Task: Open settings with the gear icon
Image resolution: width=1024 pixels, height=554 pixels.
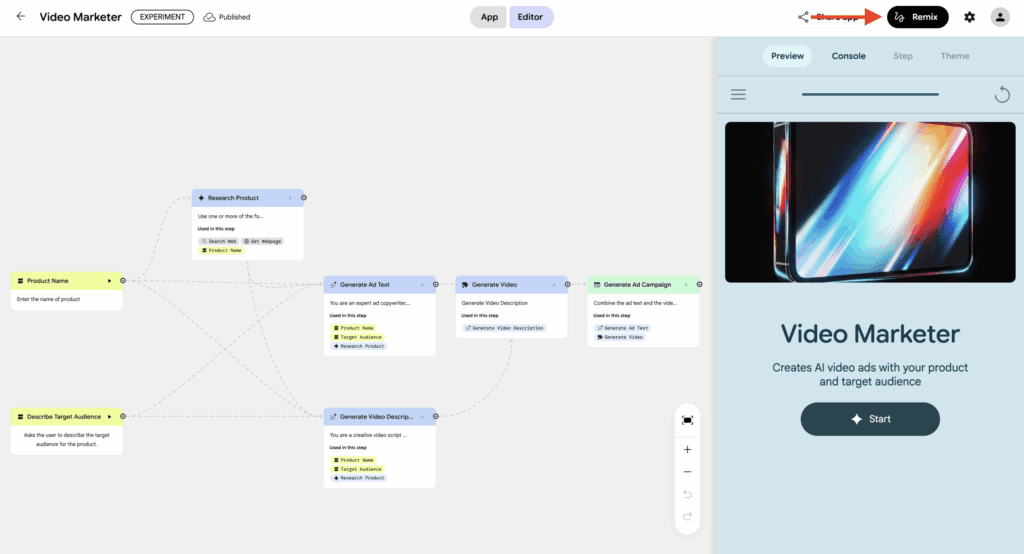Action: (x=969, y=17)
